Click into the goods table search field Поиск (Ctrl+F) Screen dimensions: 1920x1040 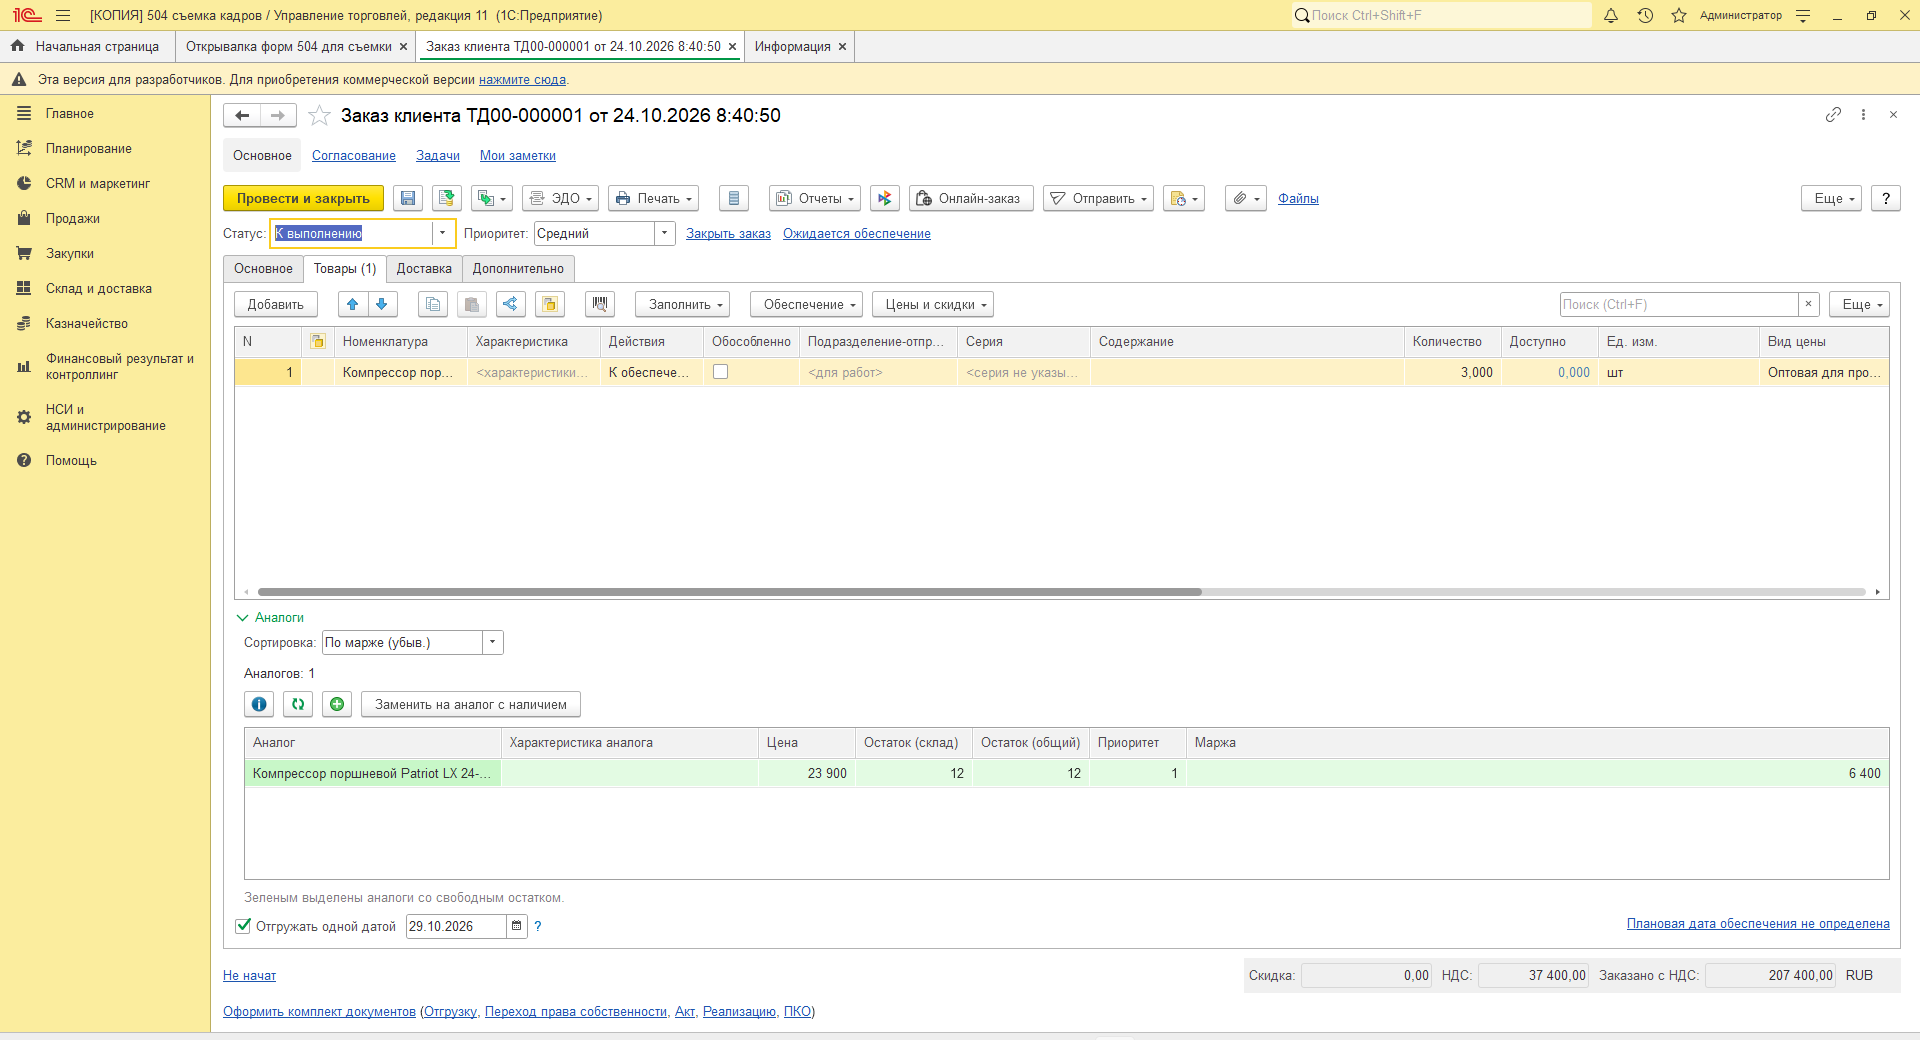(1679, 304)
